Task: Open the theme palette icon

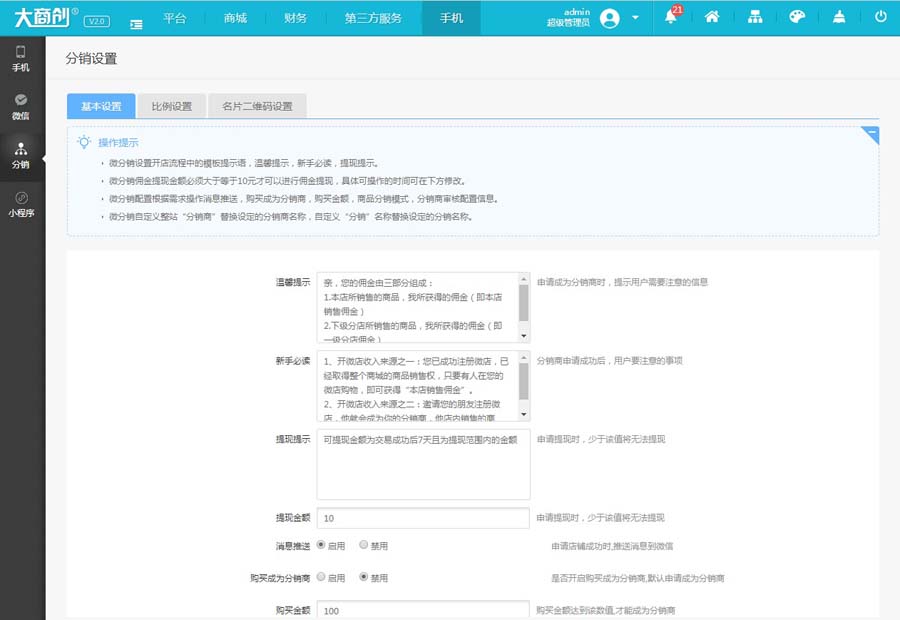Action: click(x=797, y=17)
